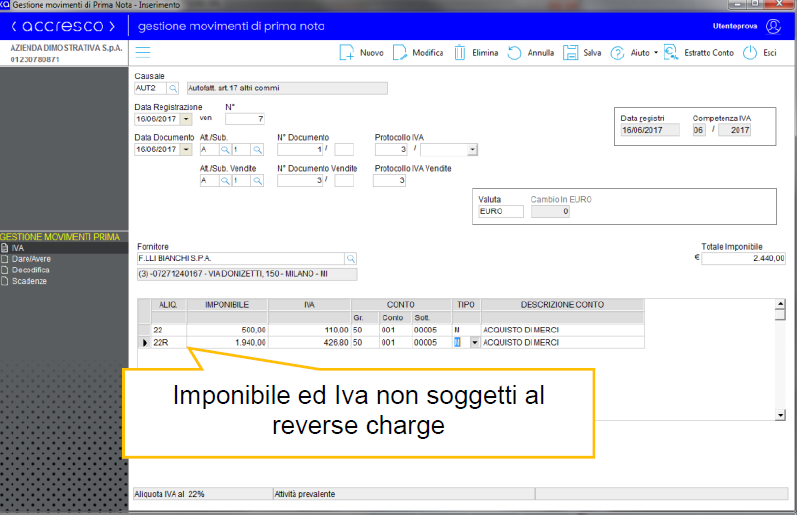Screen dimensions: 797x518
Task: Open the Protocollo IVA suffix dropdown
Action: 473,149
